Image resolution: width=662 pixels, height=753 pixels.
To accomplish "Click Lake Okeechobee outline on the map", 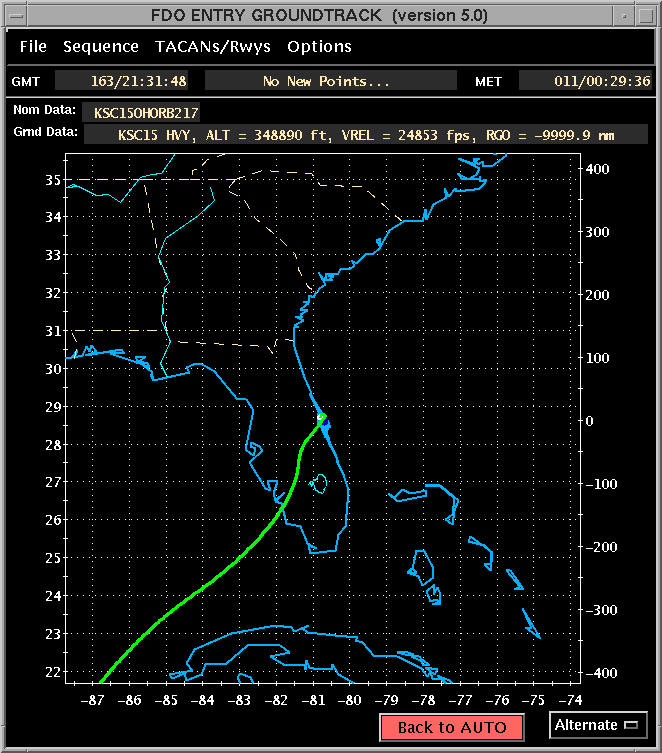I will (x=319, y=484).
